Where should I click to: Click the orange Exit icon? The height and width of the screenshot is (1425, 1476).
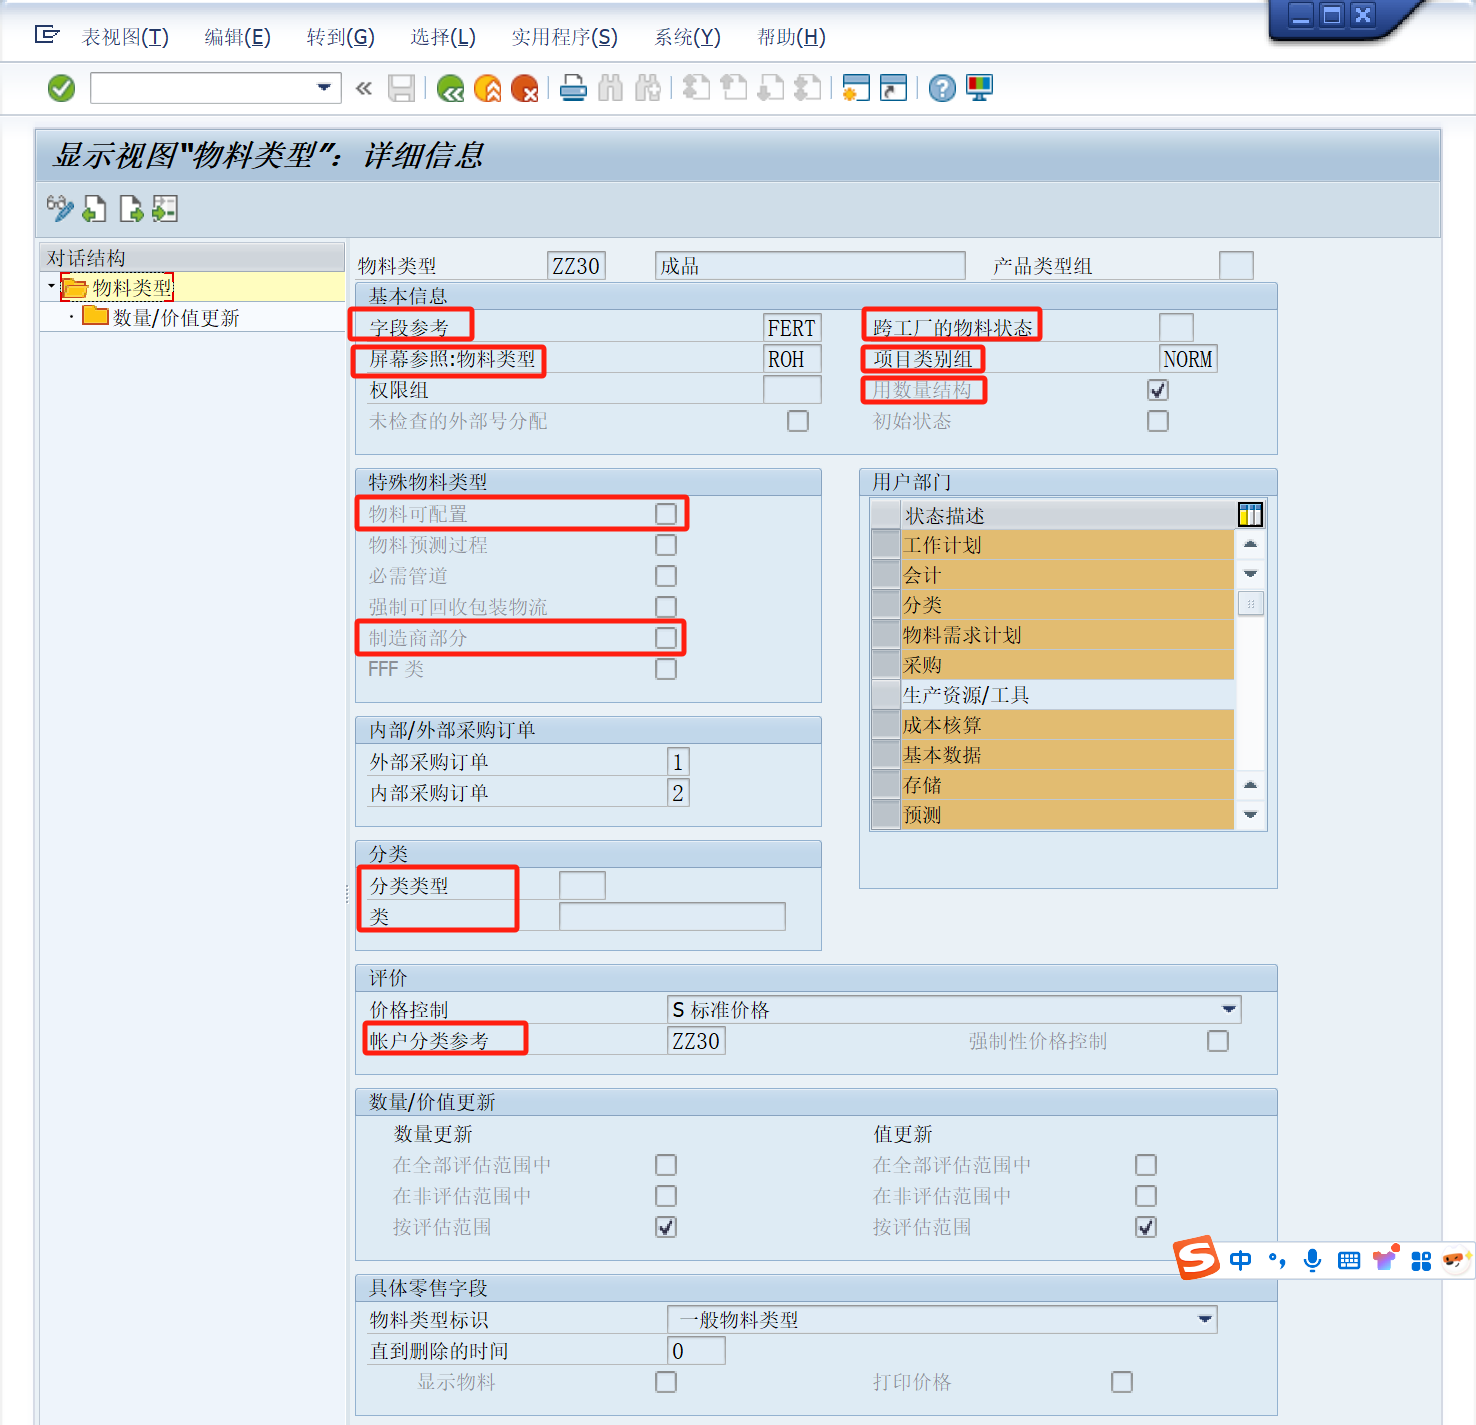pos(487,88)
